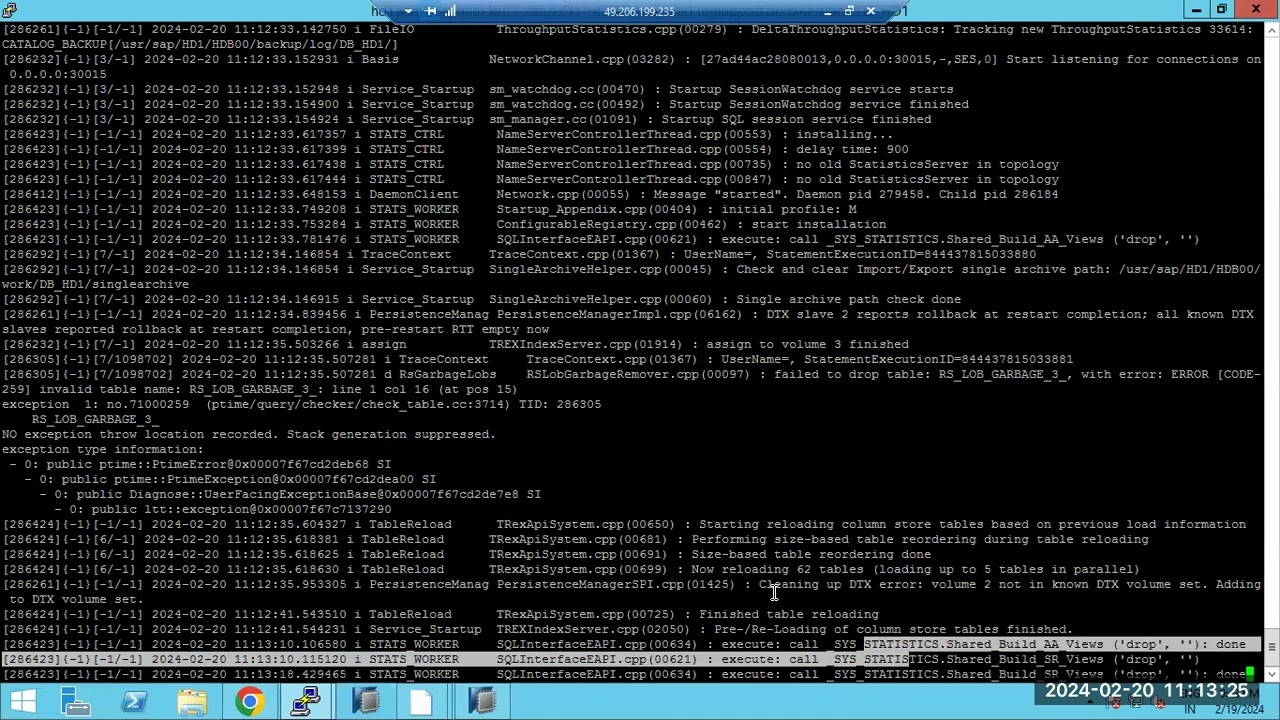1280x720 pixels.
Task: Click the 49.206.199.235 connection bar title
Action: tap(639, 12)
